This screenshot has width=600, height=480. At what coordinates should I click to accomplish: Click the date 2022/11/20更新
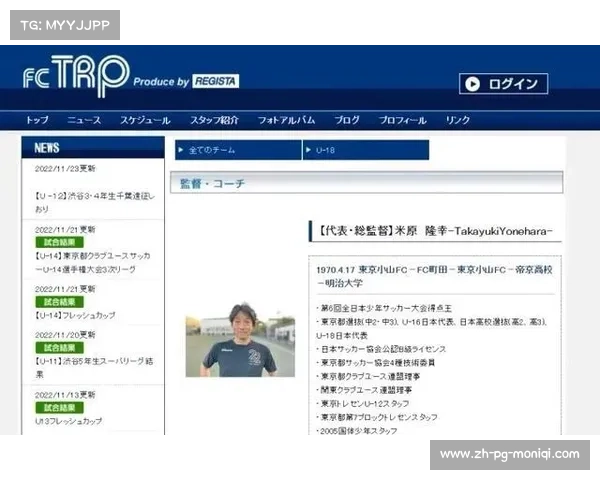coord(65,335)
